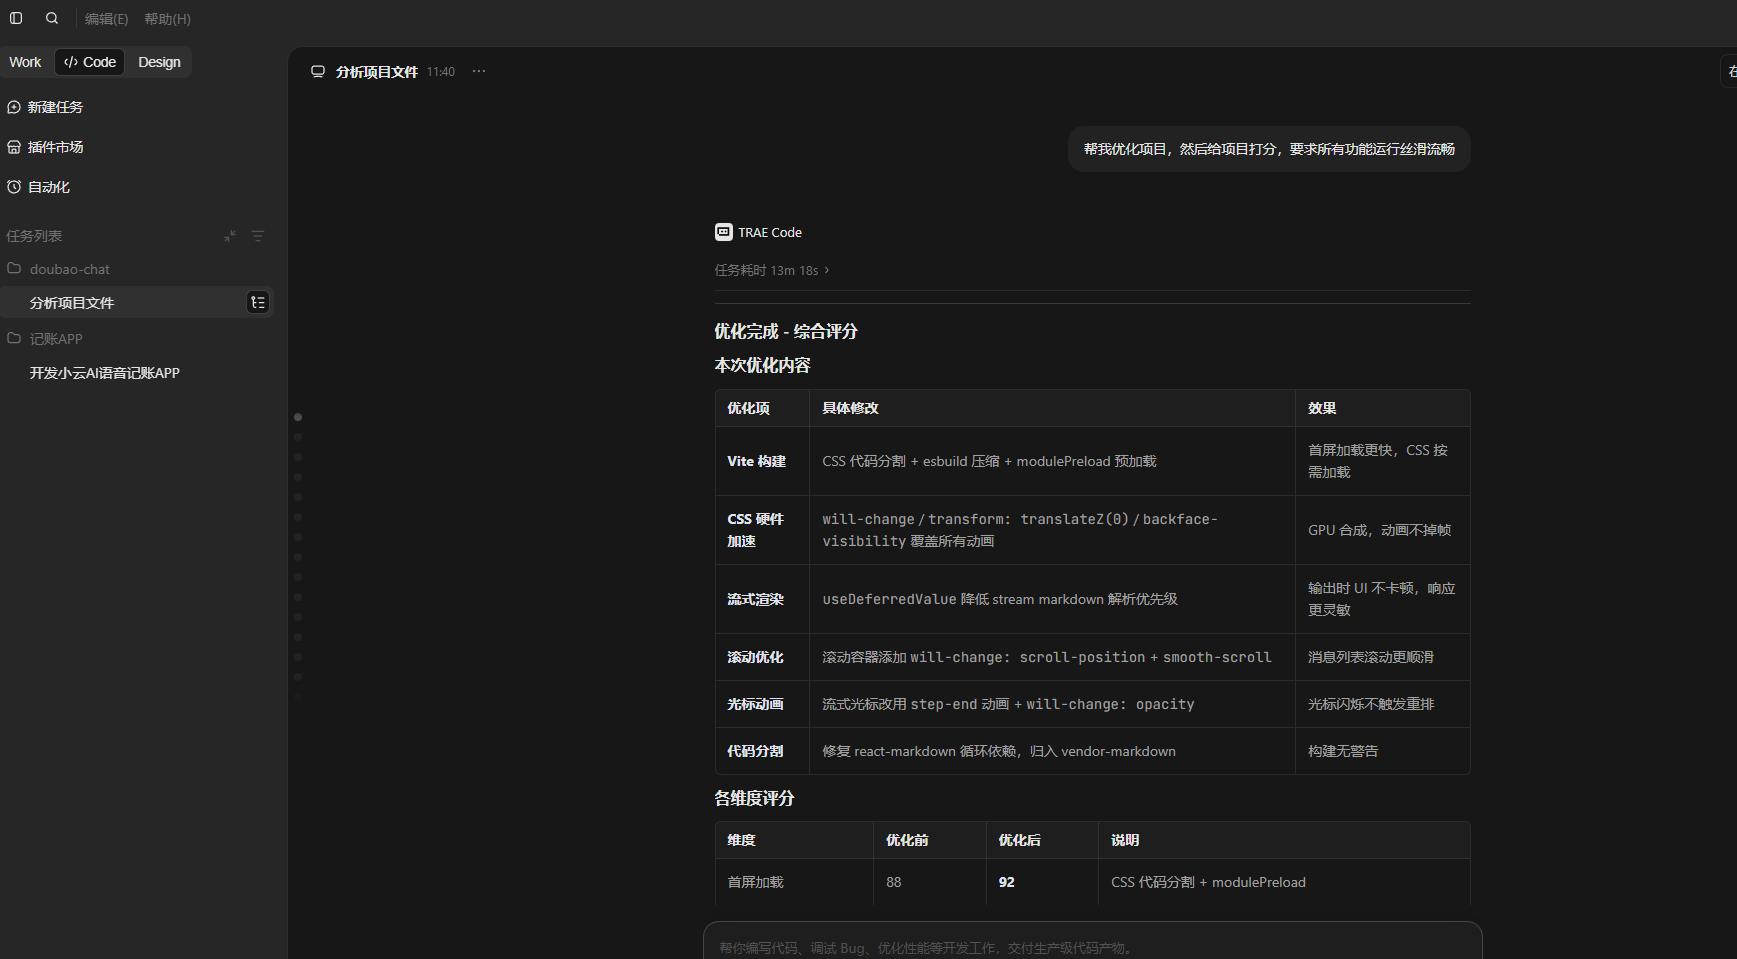The width and height of the screenshot is (1737, 959).
Task: Open the 插件市场 plugin marketplace
Action: coord(45,147)
